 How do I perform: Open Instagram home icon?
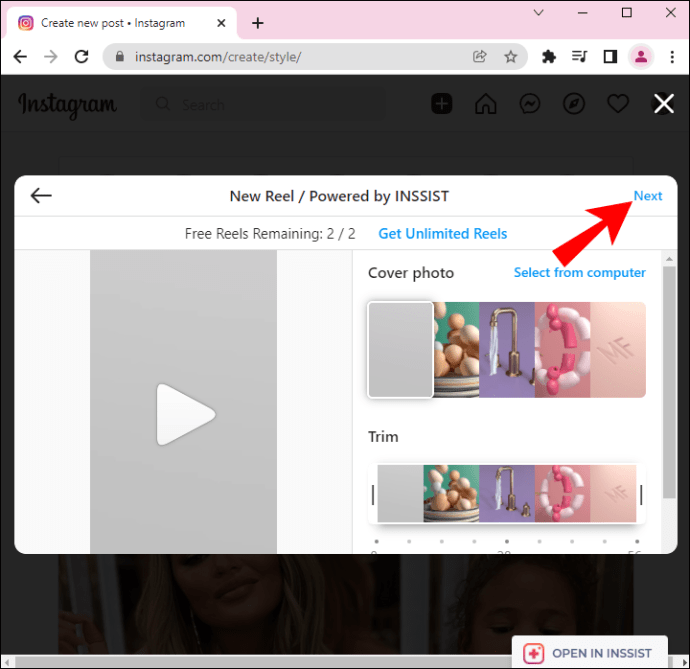click(x=486, y=104)
